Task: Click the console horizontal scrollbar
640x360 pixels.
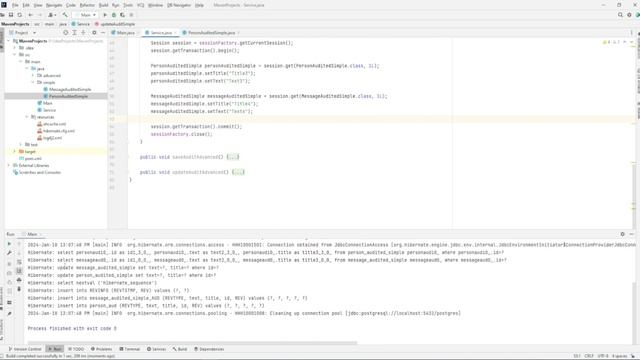Action: click(x=192, y=343)
